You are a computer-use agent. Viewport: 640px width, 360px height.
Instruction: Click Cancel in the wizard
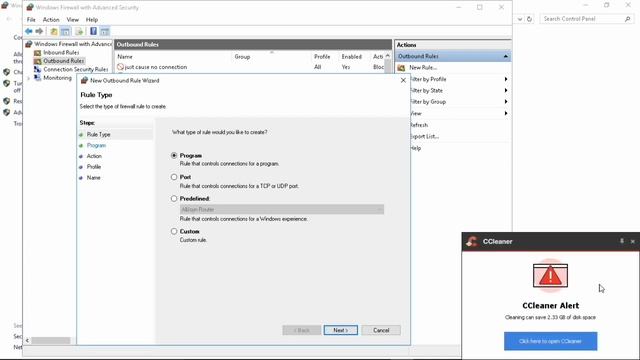381,330
